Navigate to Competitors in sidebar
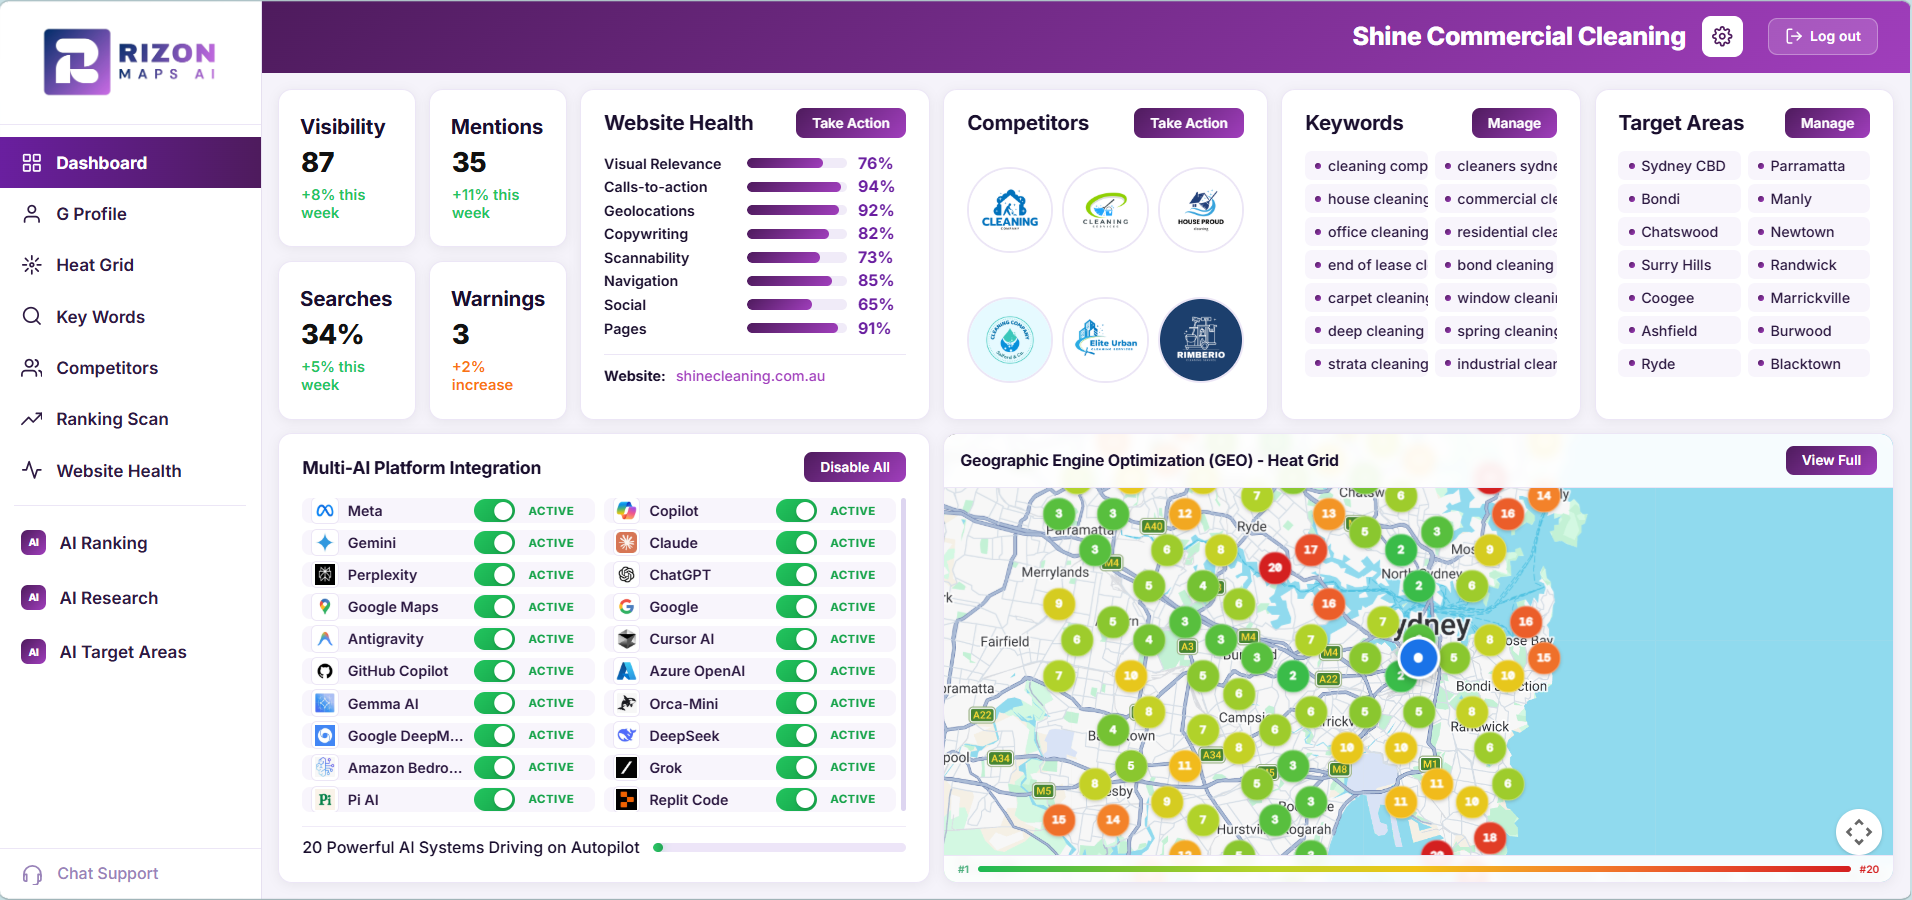 [130, 368]
